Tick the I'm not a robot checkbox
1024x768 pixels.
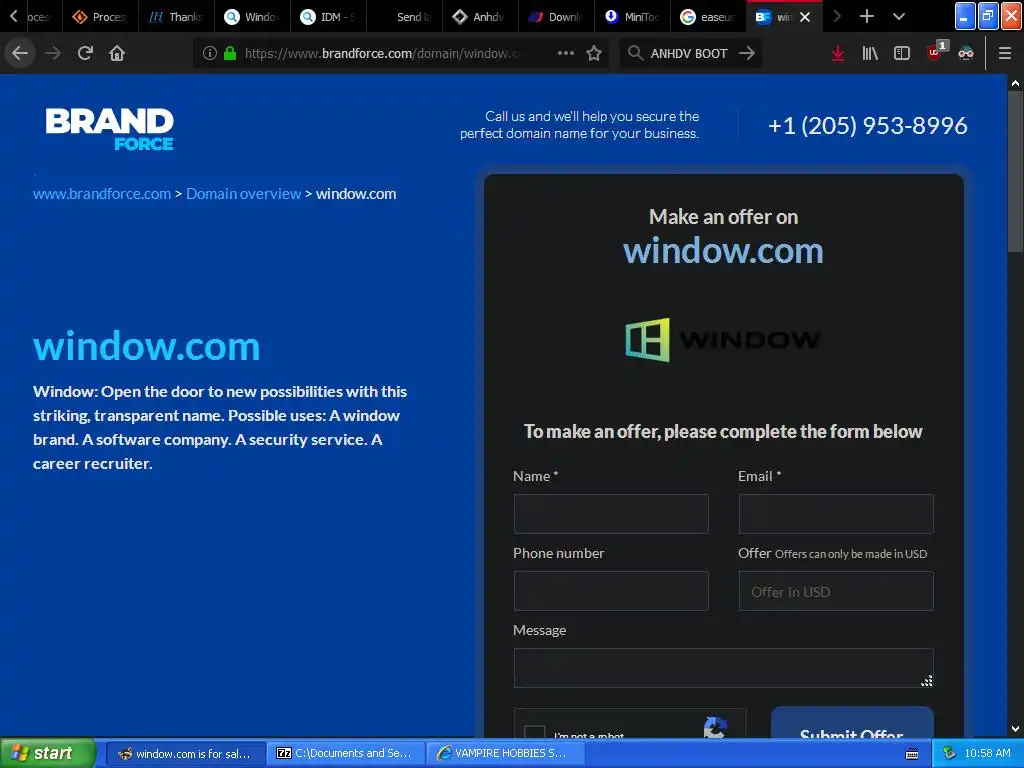pos(535,731)
